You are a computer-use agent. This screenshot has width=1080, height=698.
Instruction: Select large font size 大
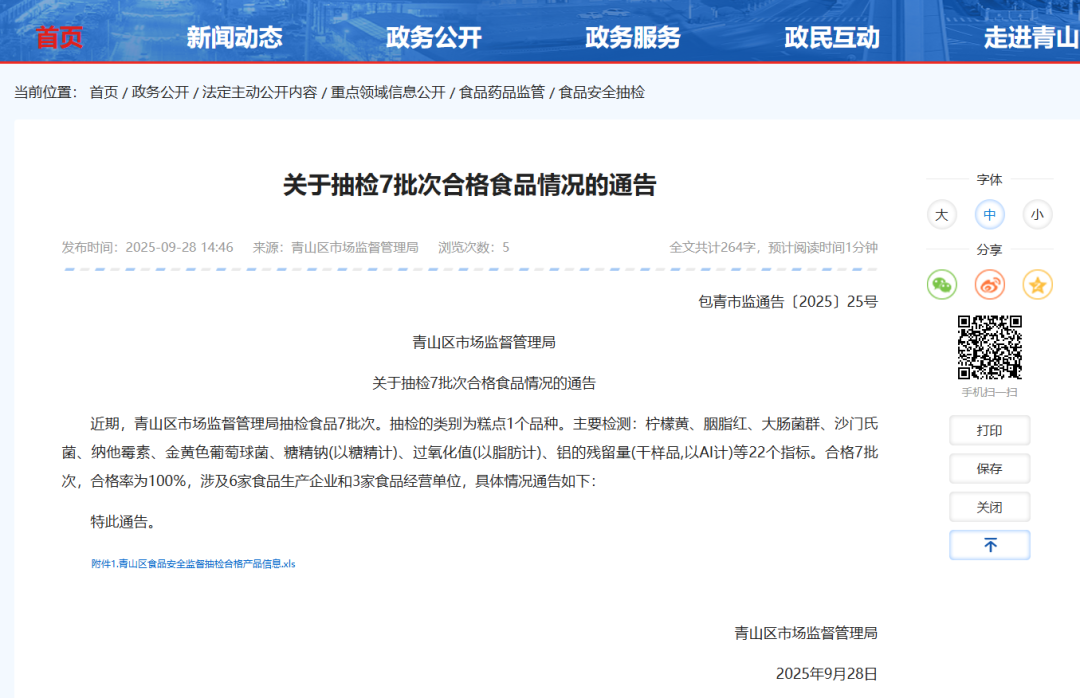pyautogui.click(x=941, y=214)
